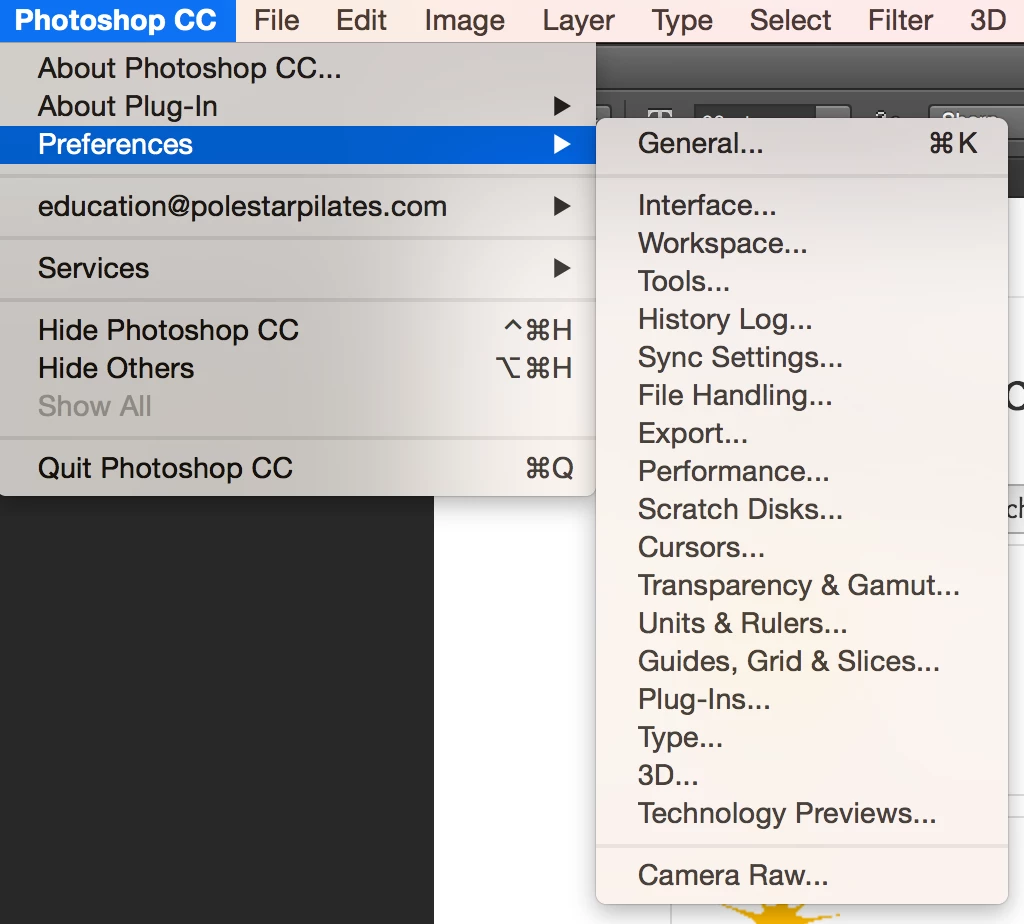Open Performance... preferences
1024x924 pixels.
click(802, 471)
